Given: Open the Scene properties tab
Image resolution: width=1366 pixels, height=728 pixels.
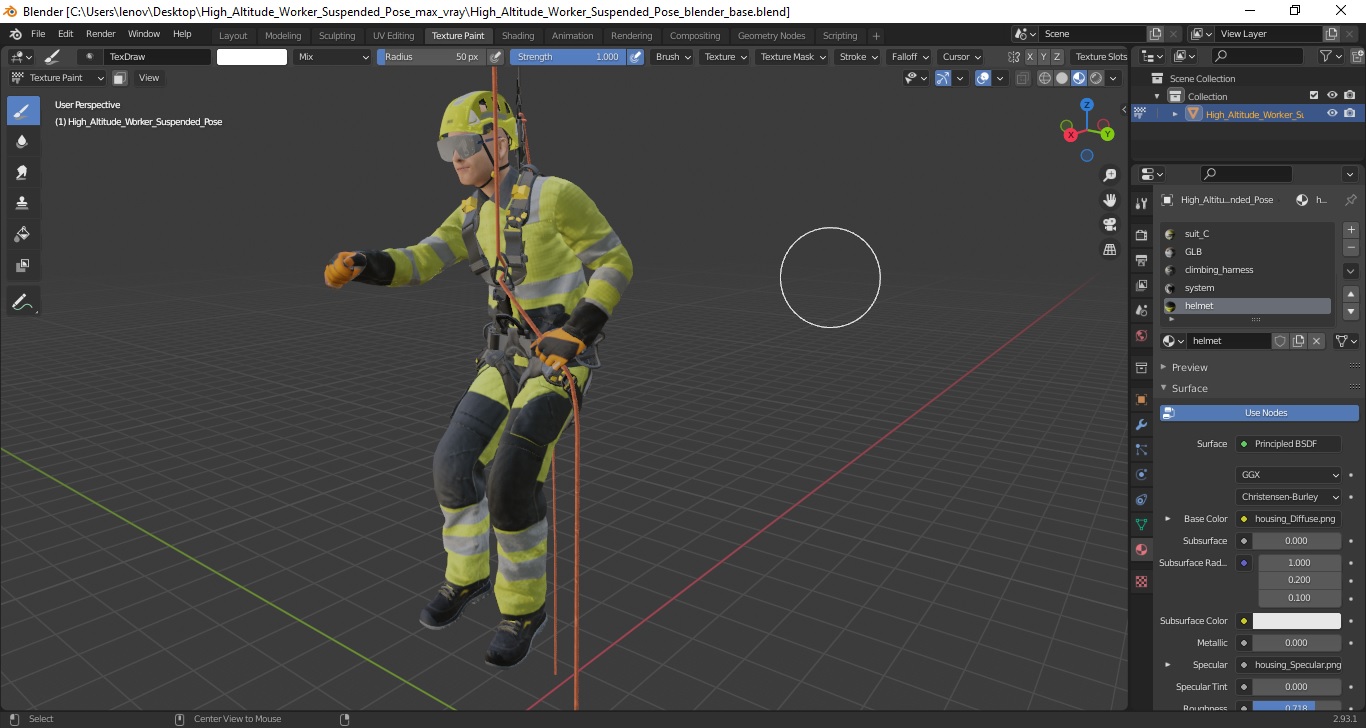Looking at the screenshot, I should click(1141, 310).
